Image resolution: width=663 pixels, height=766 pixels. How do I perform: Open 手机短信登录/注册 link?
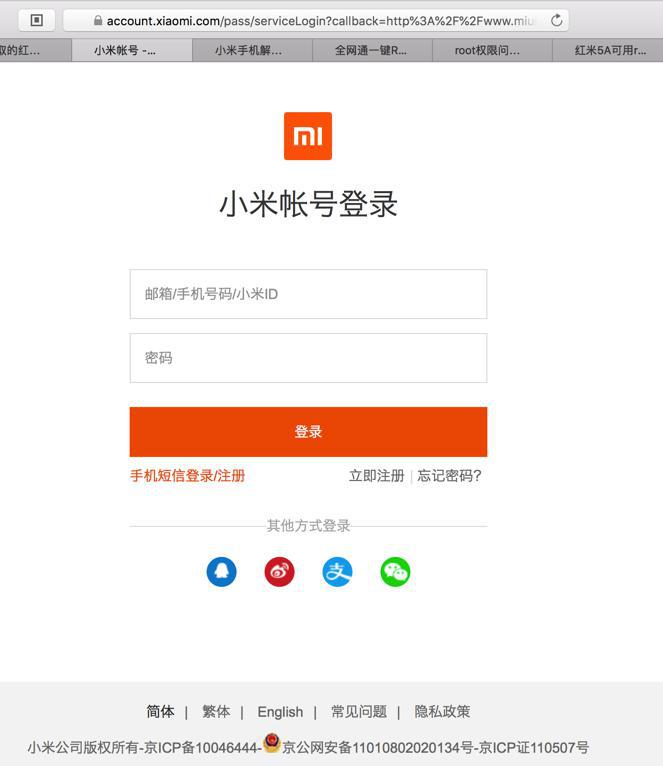(188, 475)
